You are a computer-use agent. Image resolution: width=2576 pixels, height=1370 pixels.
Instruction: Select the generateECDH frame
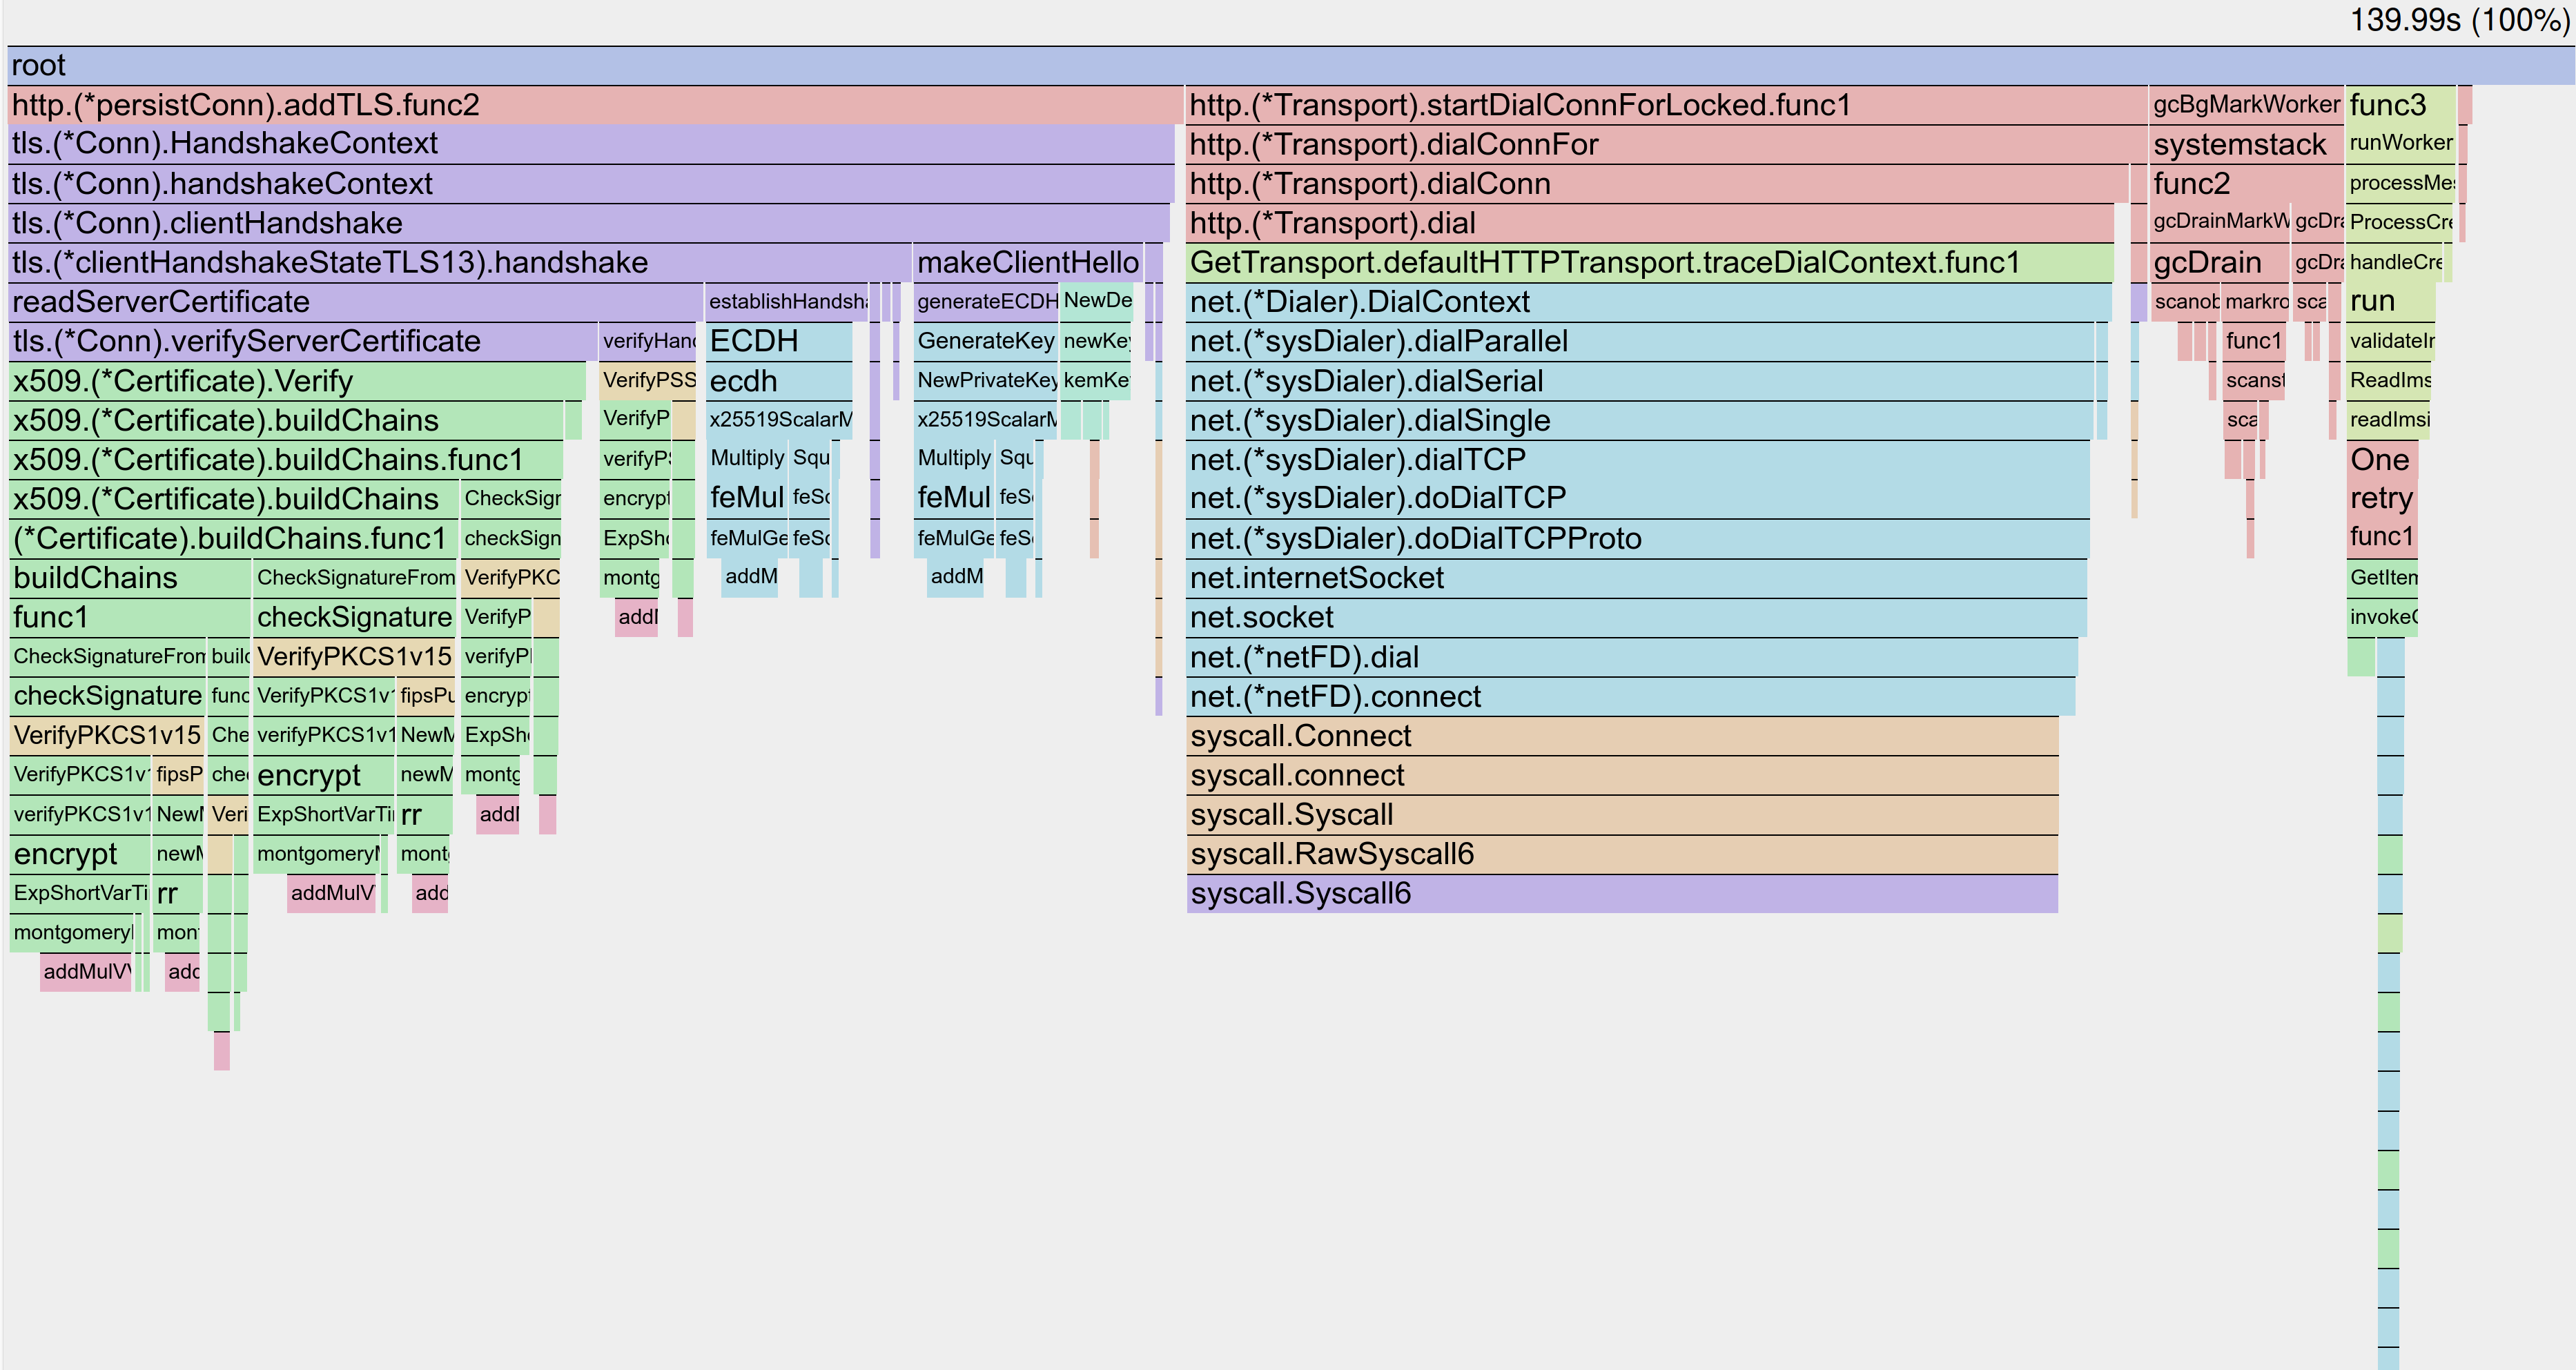pos(986,302)
